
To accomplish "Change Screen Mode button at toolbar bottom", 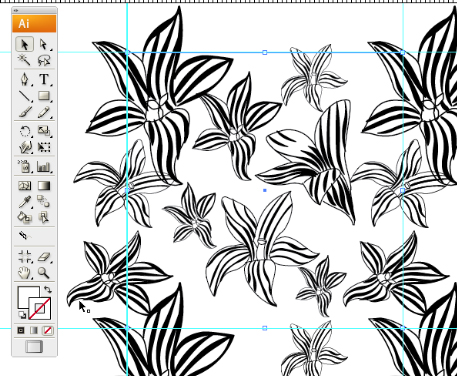I will point(34,346).
